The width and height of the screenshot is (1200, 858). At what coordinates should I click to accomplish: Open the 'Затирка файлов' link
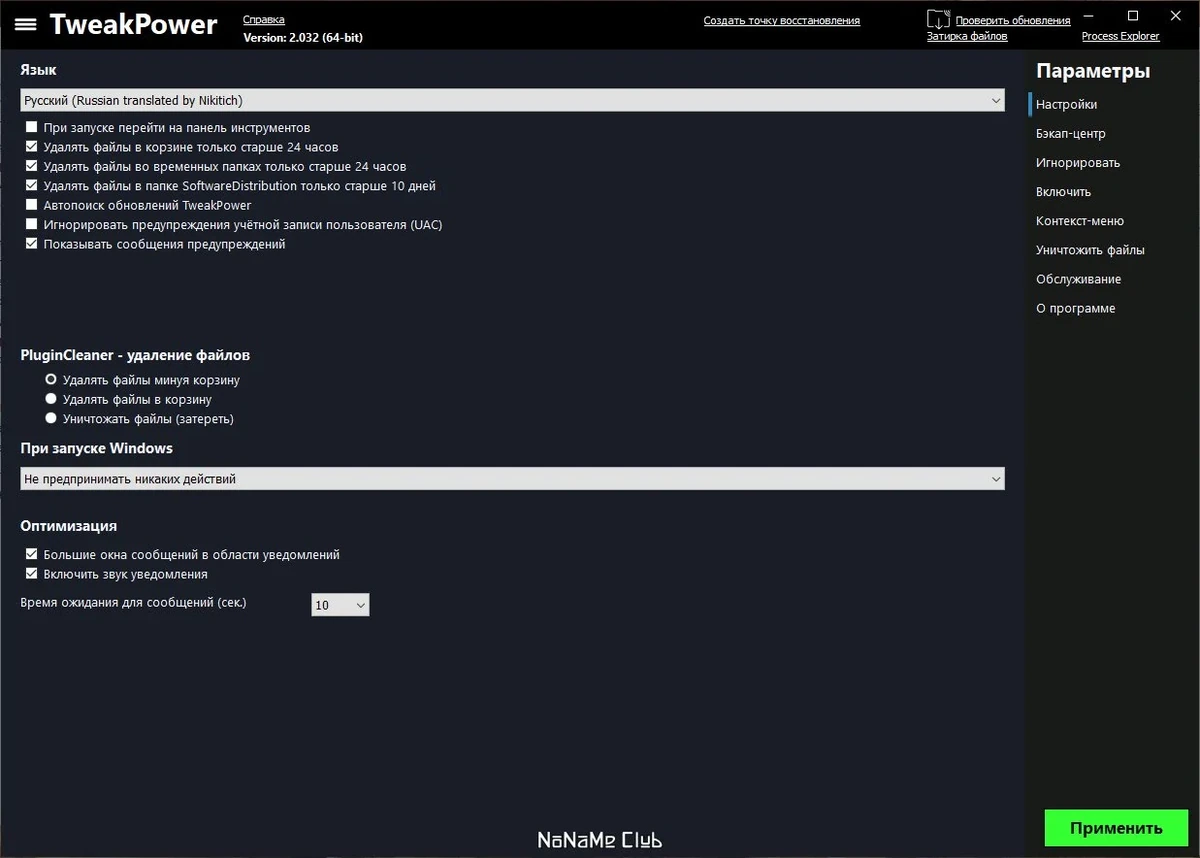pyautogui.click(x=967, y=36)
